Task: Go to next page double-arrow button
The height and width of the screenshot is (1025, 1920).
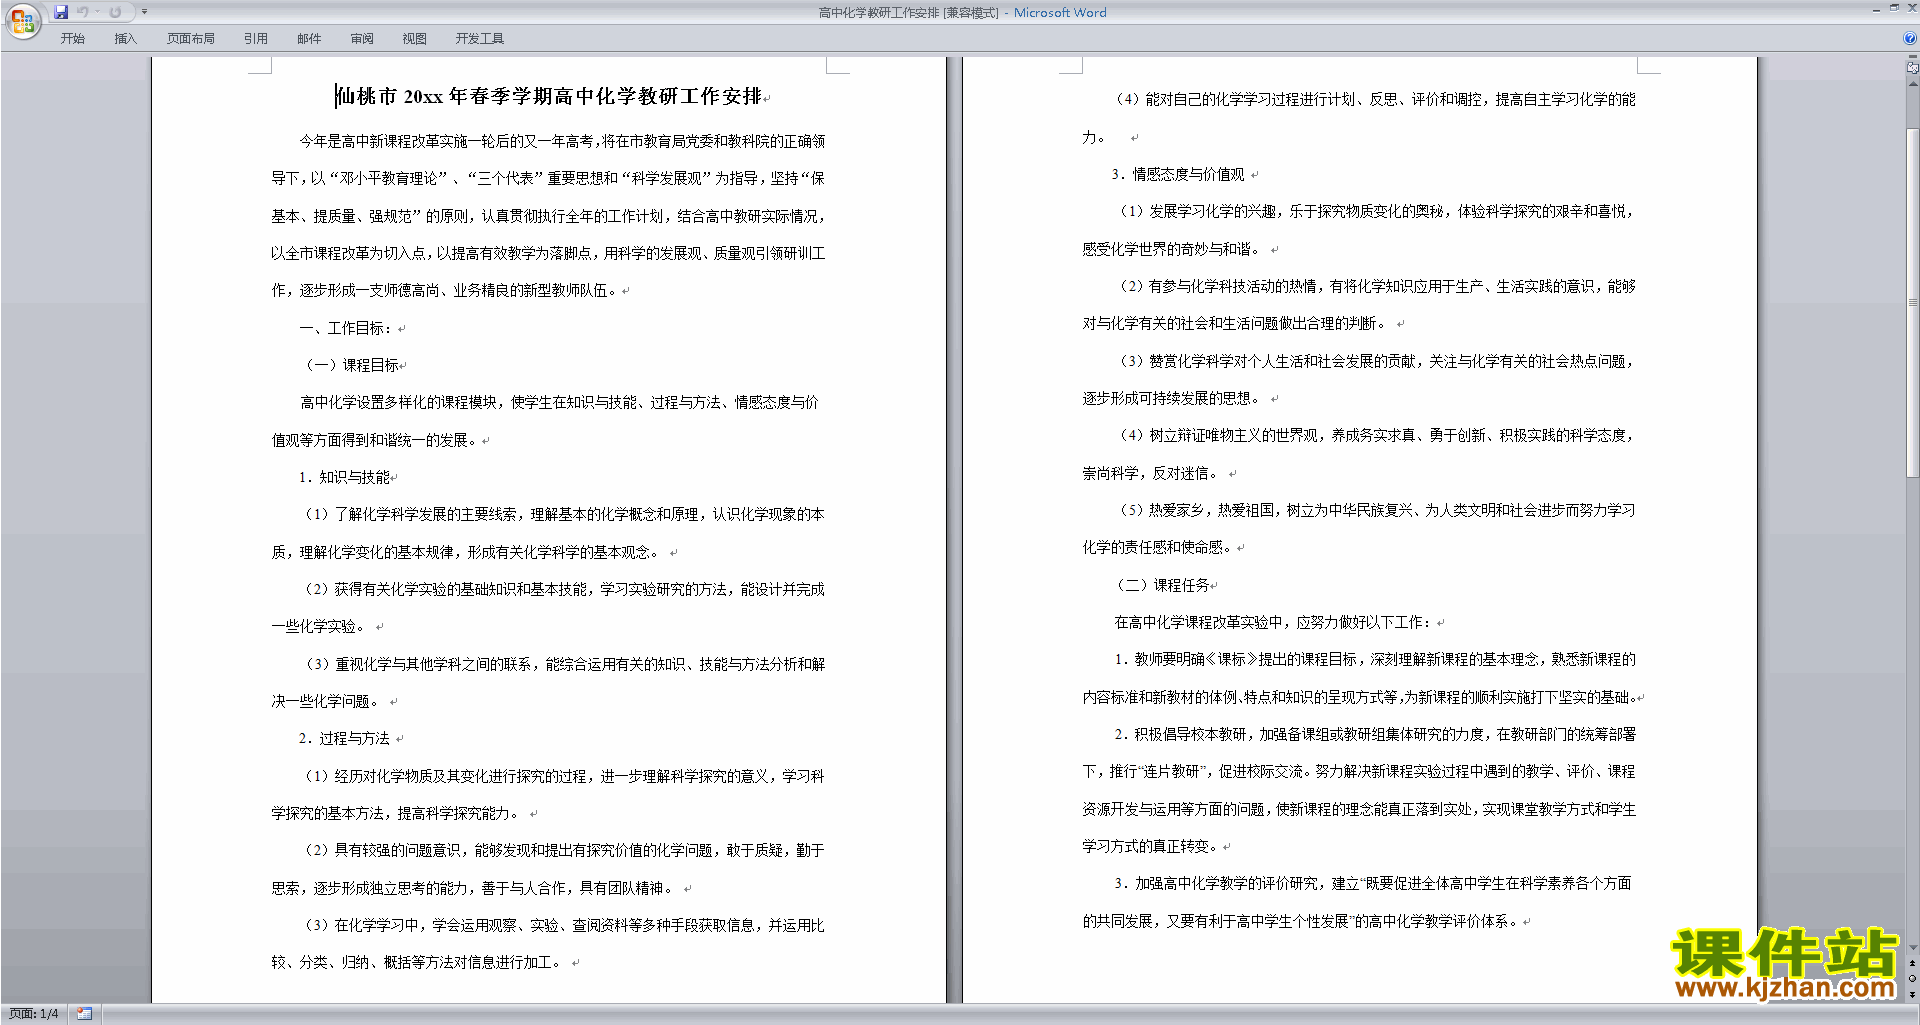Action: (1913, 995)
